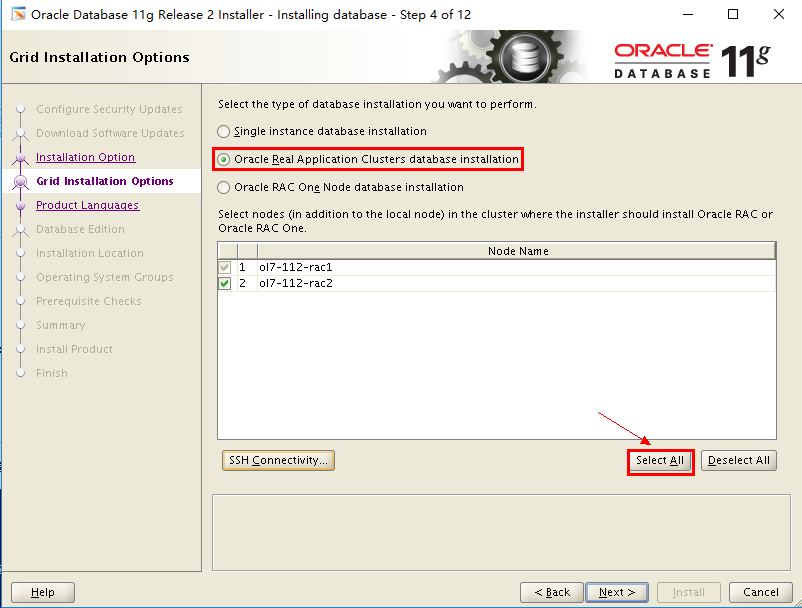Screen dimensions: 802x608
Task: Select Single instance database installation option
Action: click(224, 131)
